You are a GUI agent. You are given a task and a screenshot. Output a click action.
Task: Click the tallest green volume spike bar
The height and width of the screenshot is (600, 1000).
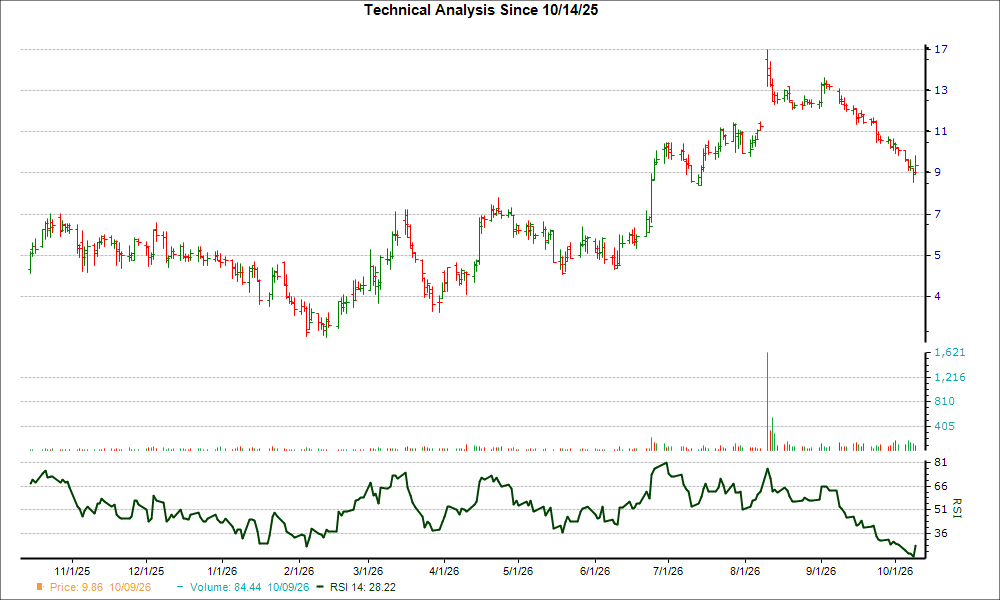pos(767,402)
